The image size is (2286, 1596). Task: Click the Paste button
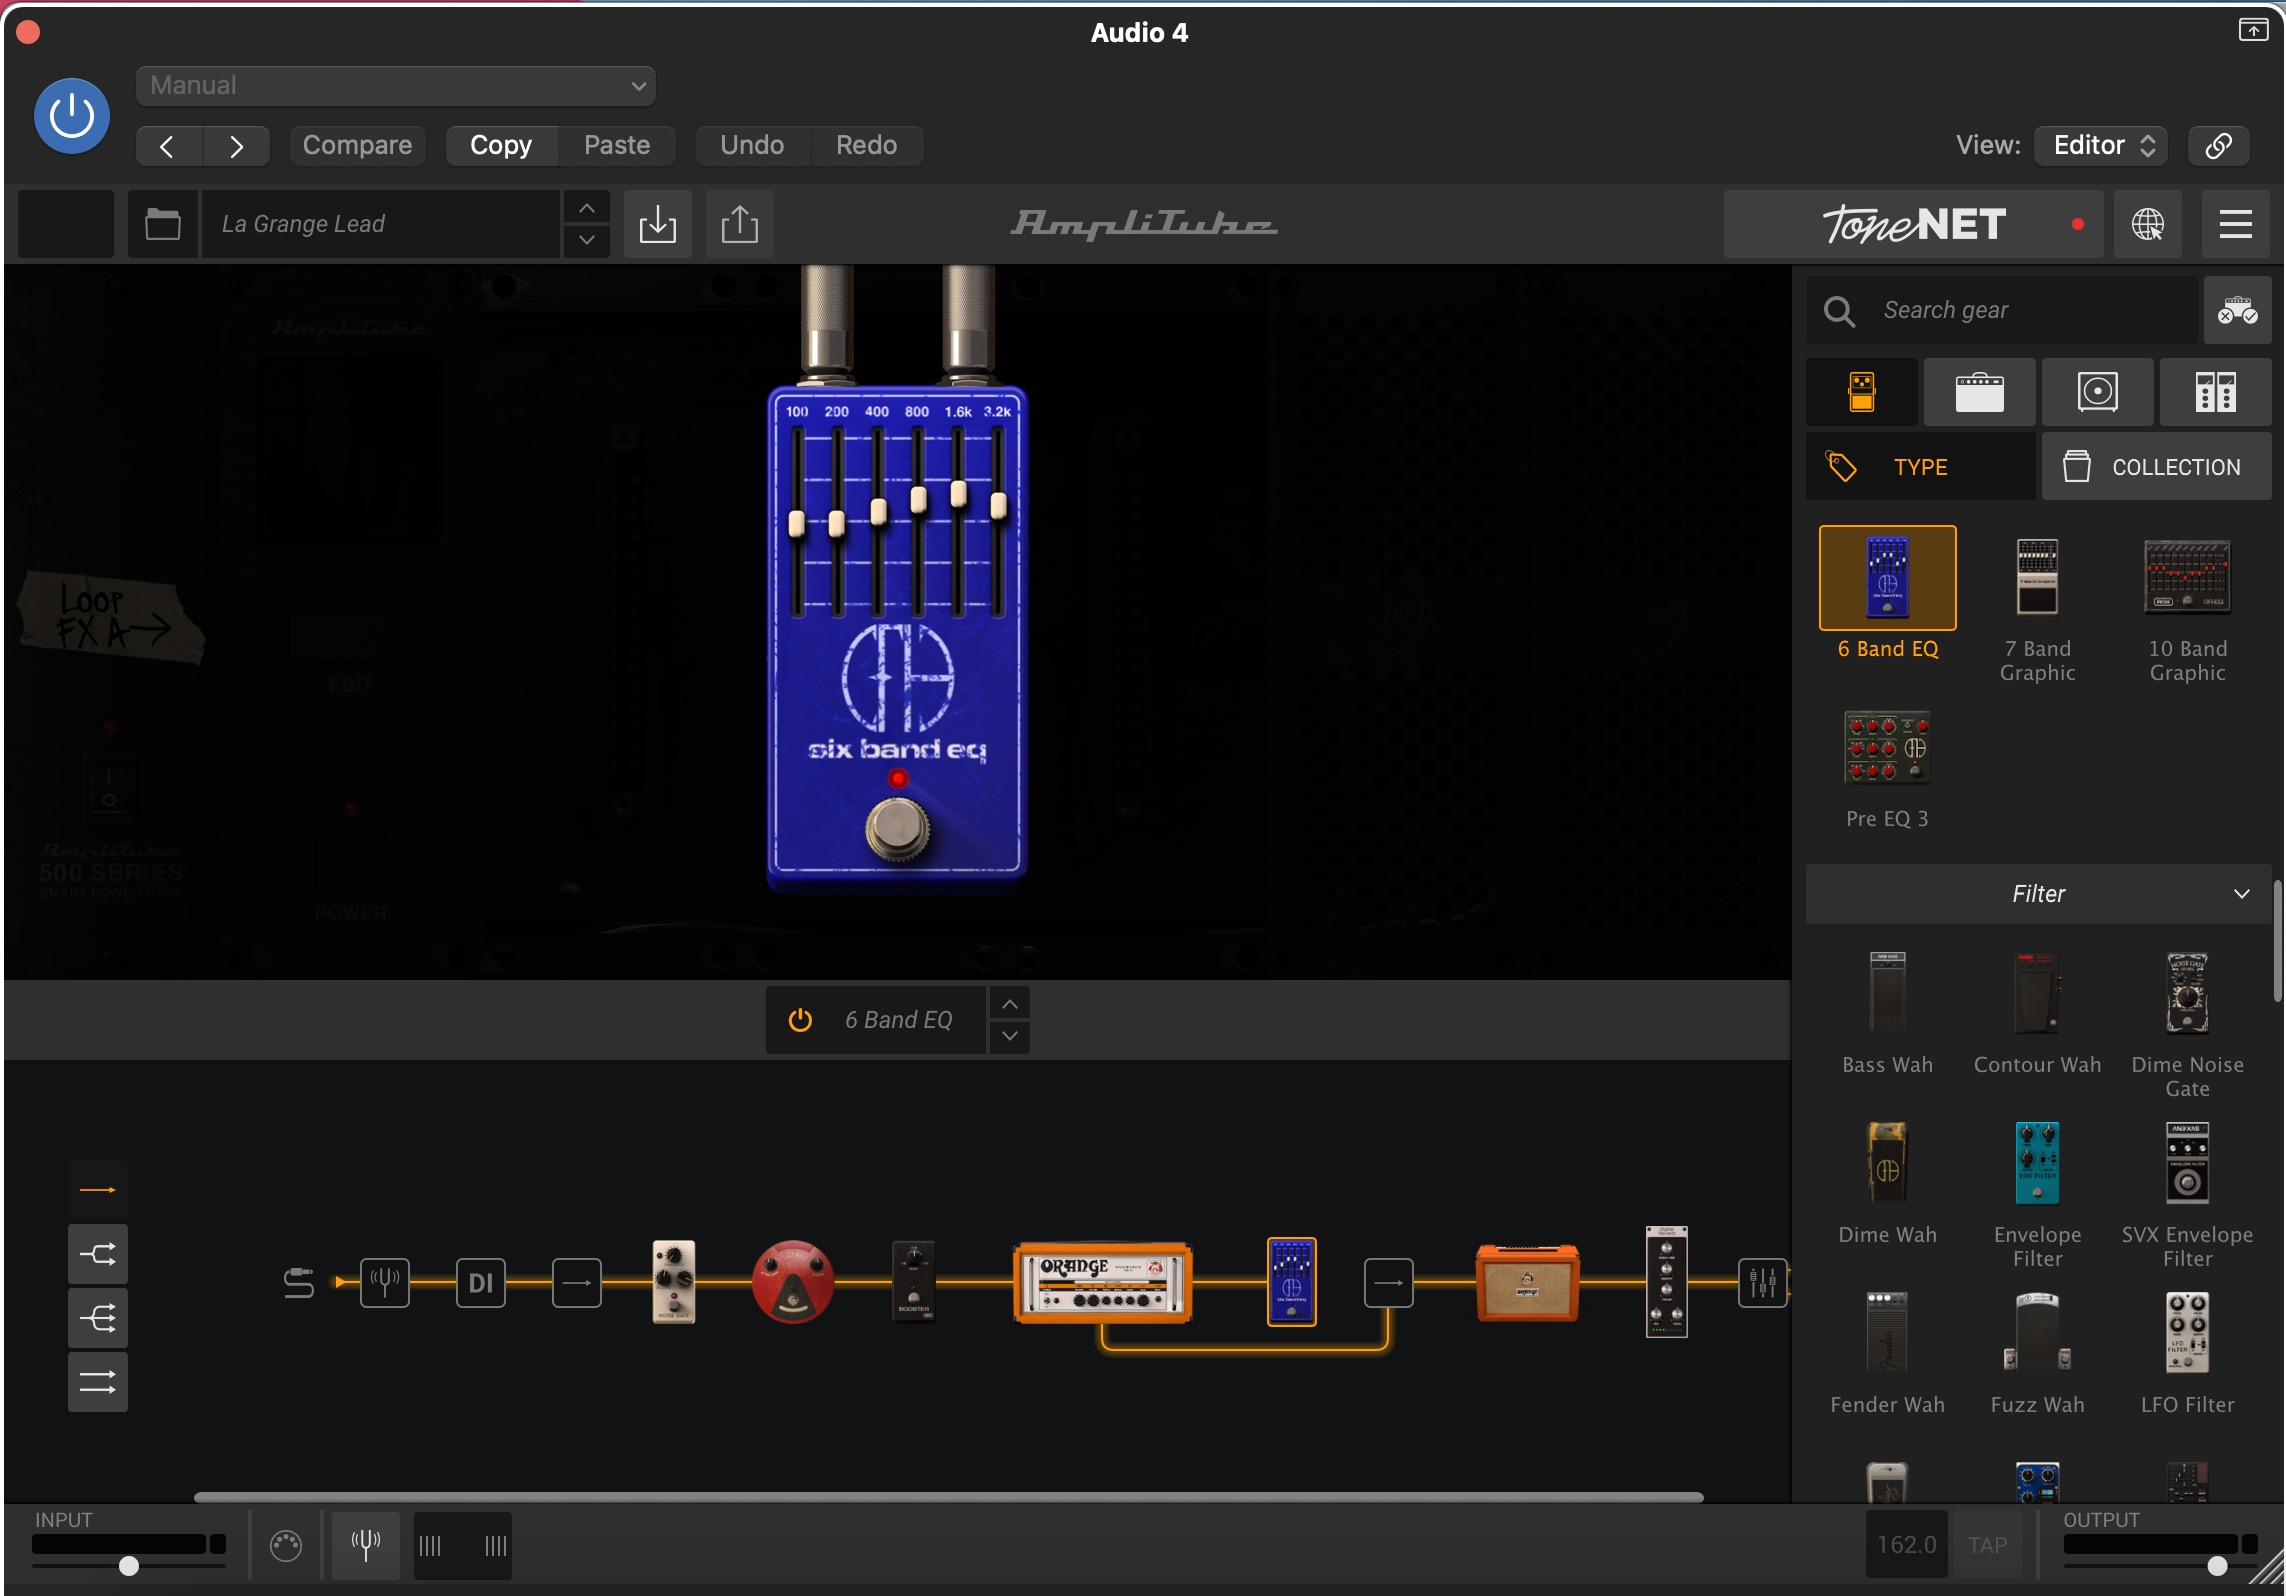pos(617,146)
